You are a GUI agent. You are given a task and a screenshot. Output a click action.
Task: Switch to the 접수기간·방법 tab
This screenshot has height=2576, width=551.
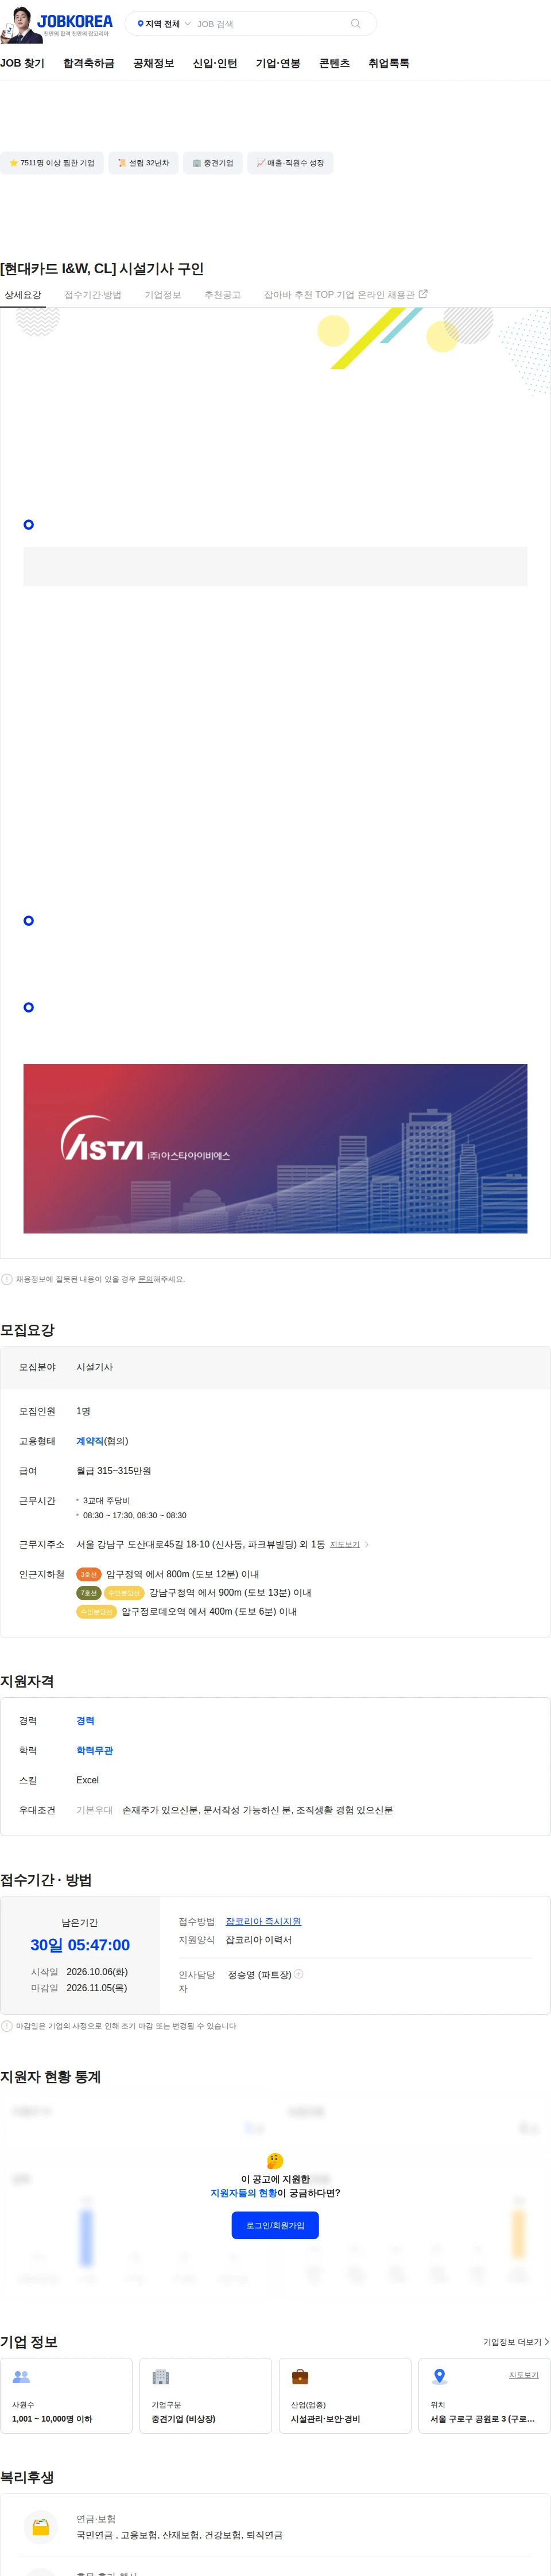(93, 295)
